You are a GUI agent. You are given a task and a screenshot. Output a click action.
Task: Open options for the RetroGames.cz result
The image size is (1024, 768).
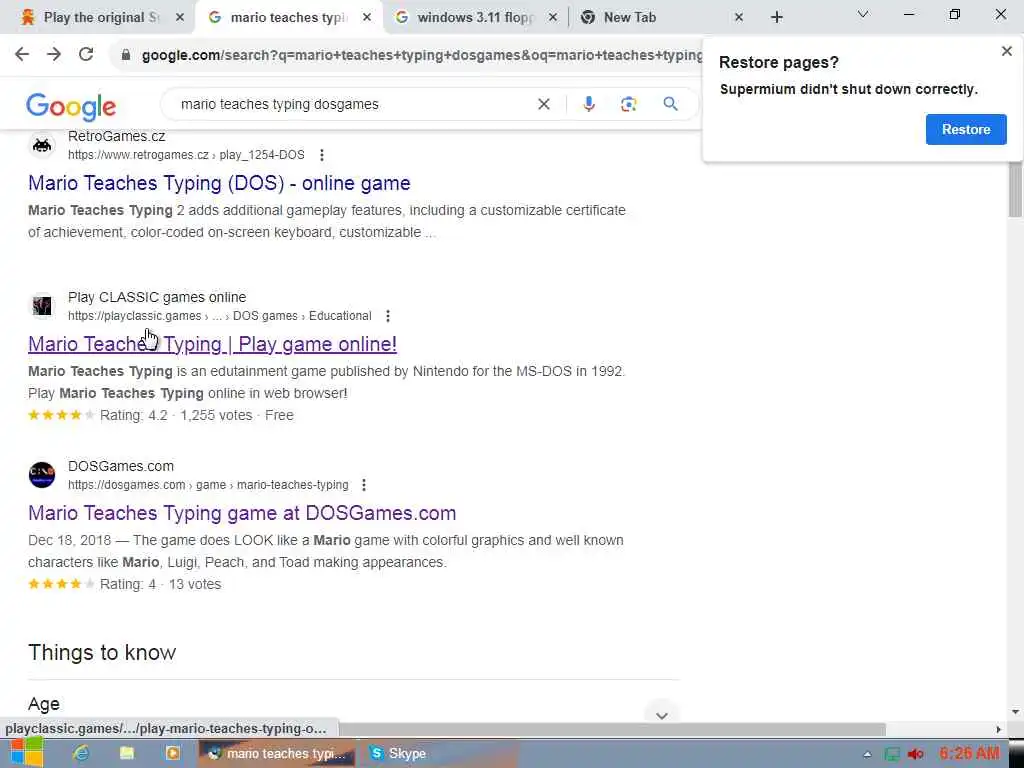tap(321, 155)
